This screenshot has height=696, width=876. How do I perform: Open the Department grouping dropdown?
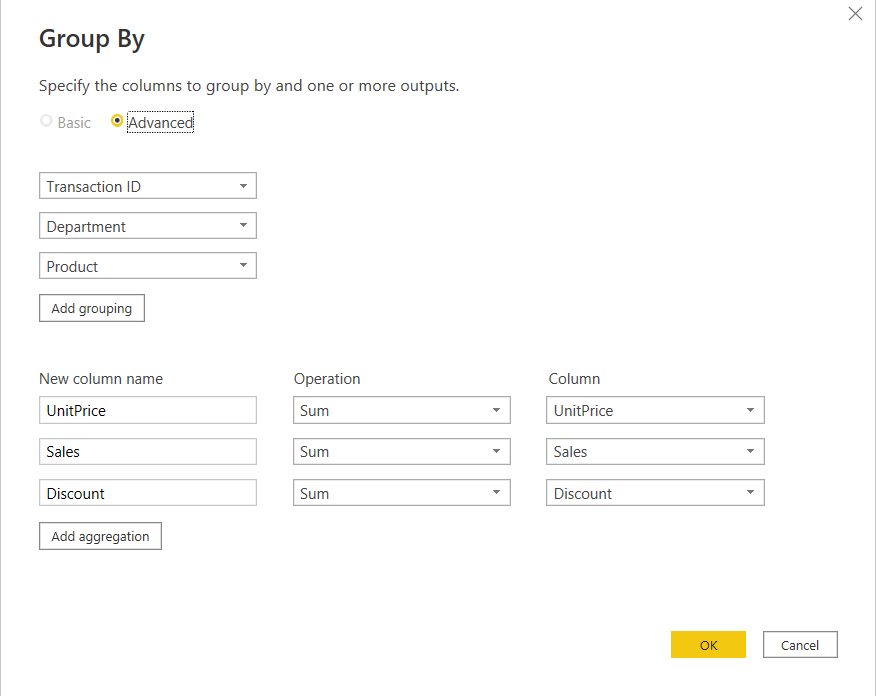pos(147,226)
